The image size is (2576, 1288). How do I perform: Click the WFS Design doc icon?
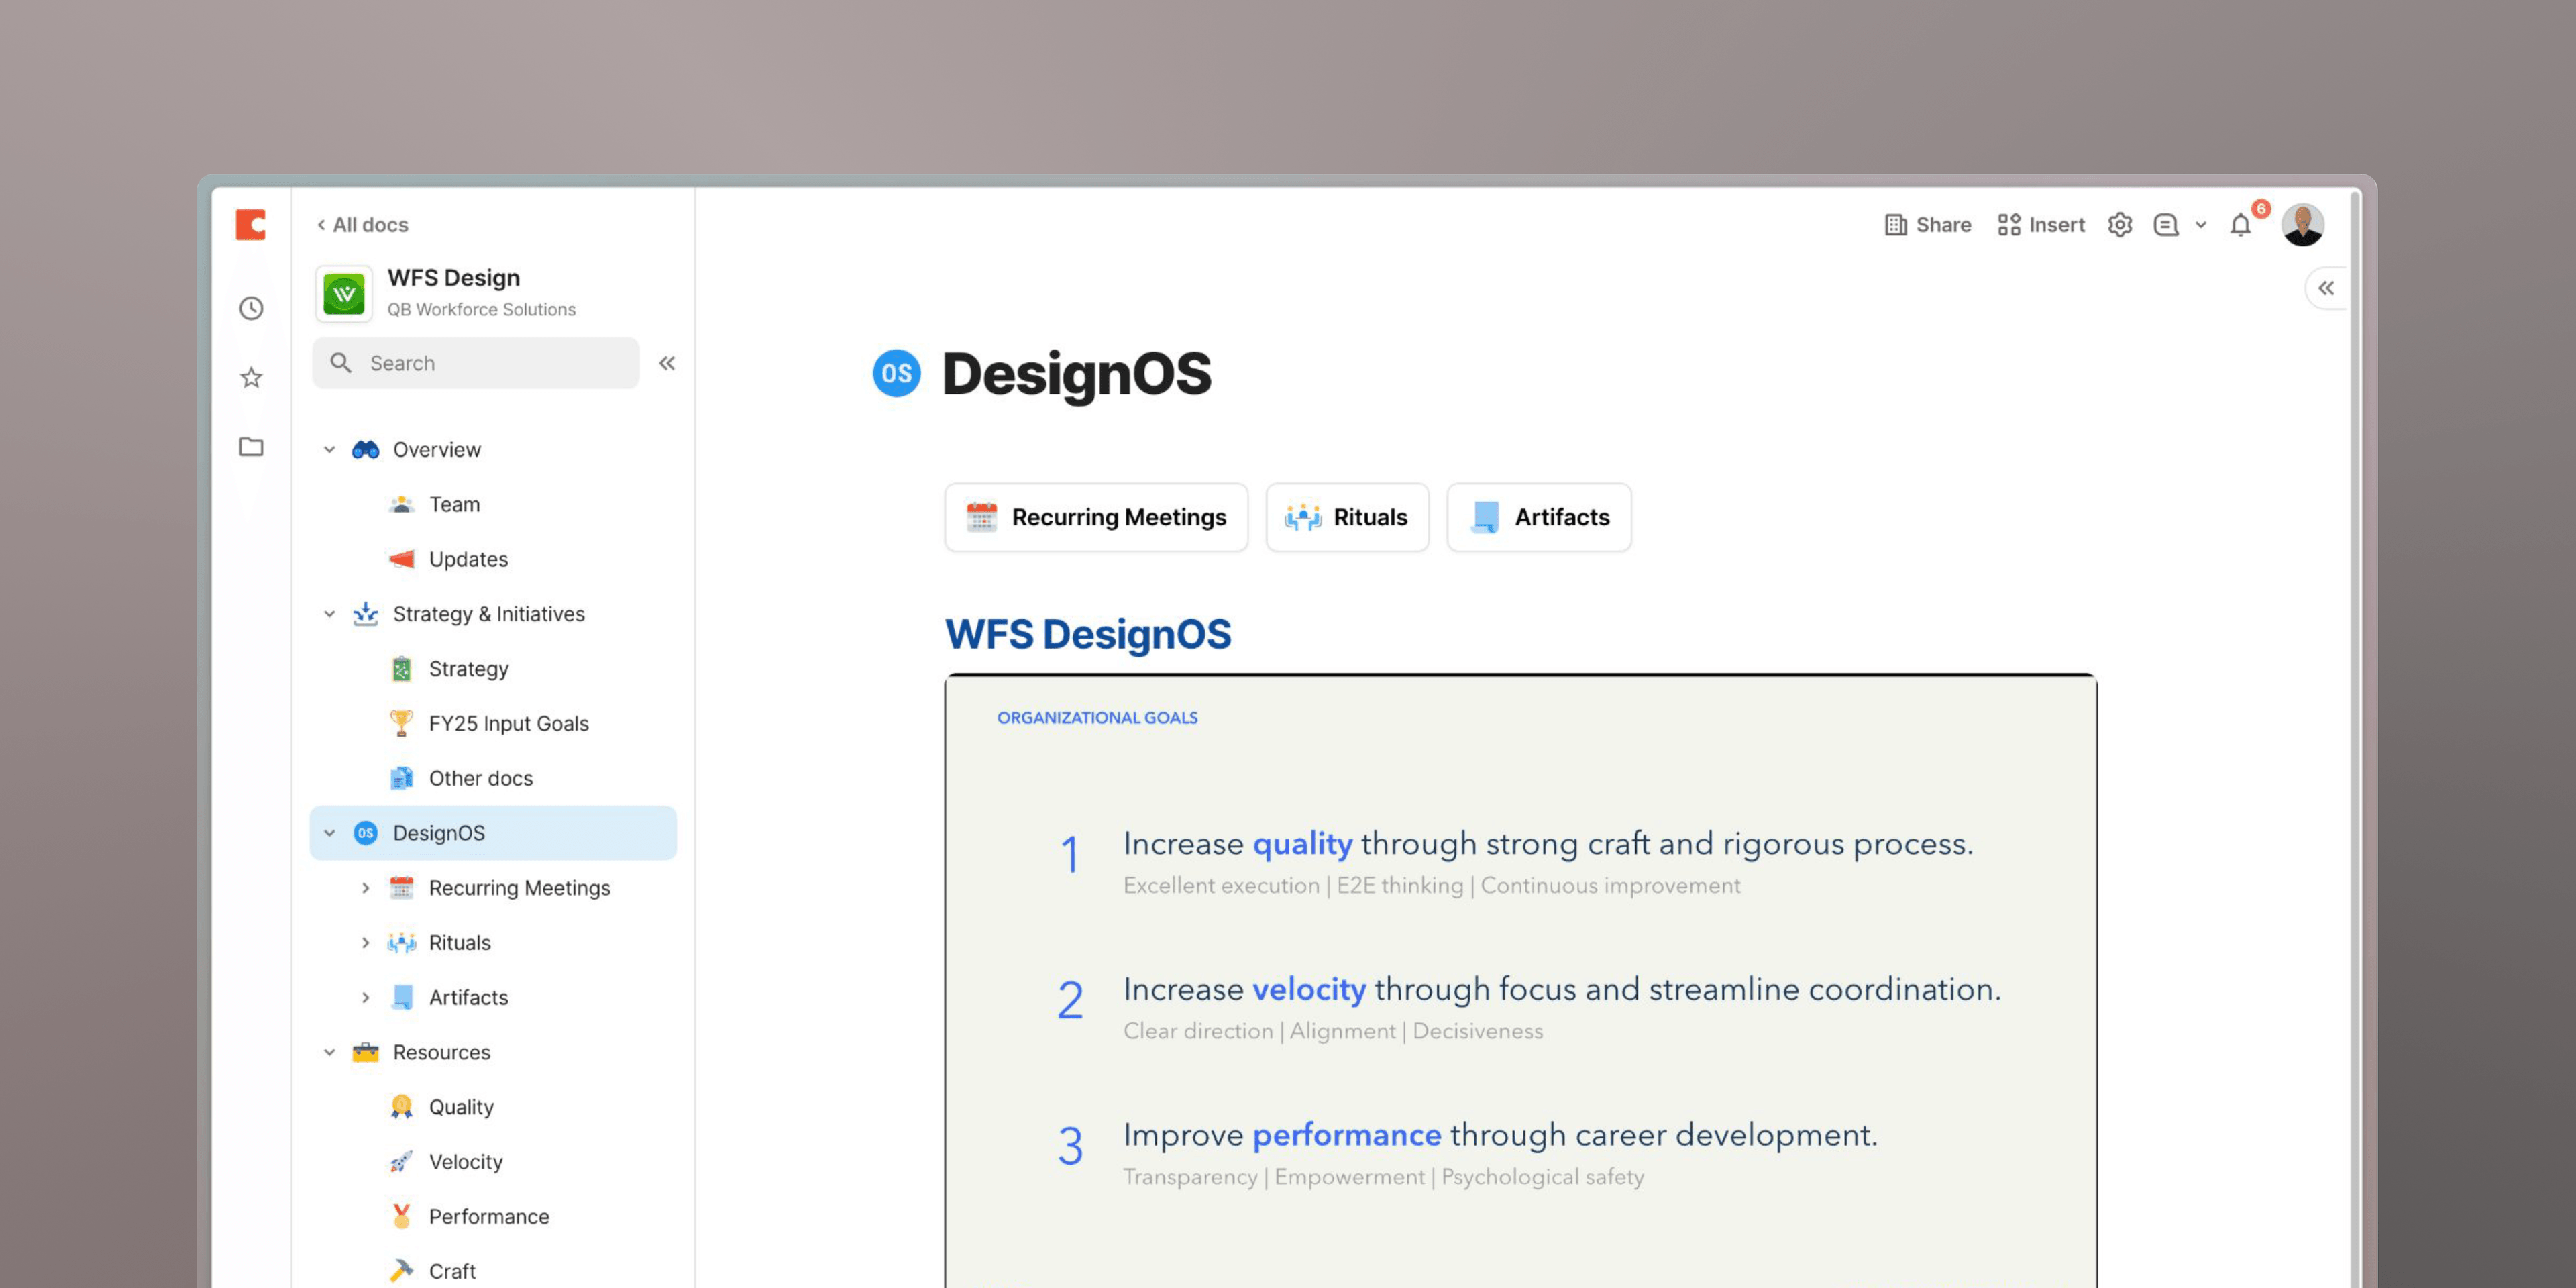[344, 293]
